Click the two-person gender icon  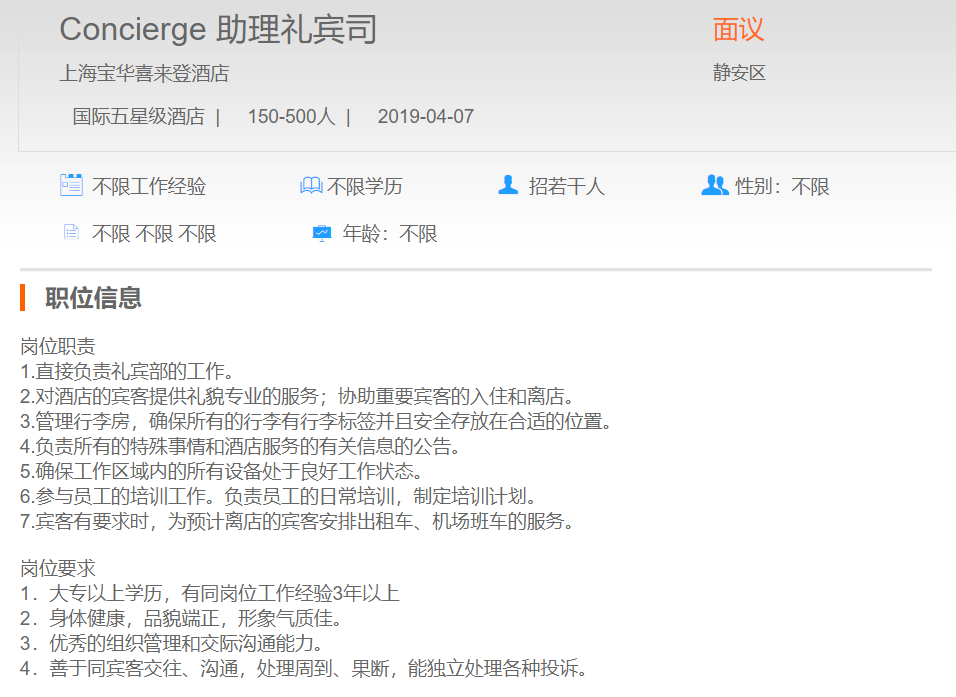pos(714,185)
